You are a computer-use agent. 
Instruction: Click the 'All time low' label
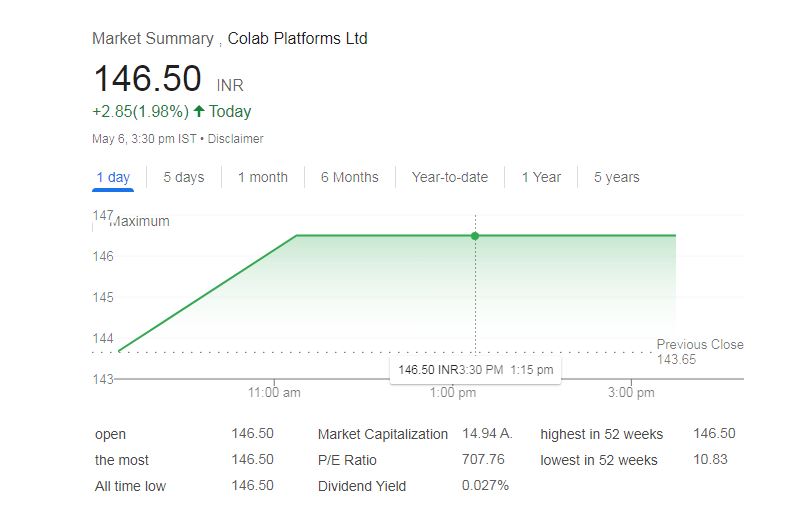[x=130, y=486]
